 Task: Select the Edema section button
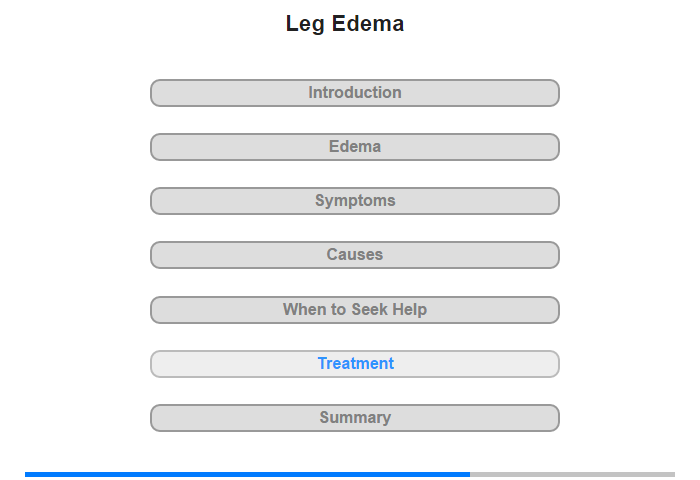[x=354, y=147]
